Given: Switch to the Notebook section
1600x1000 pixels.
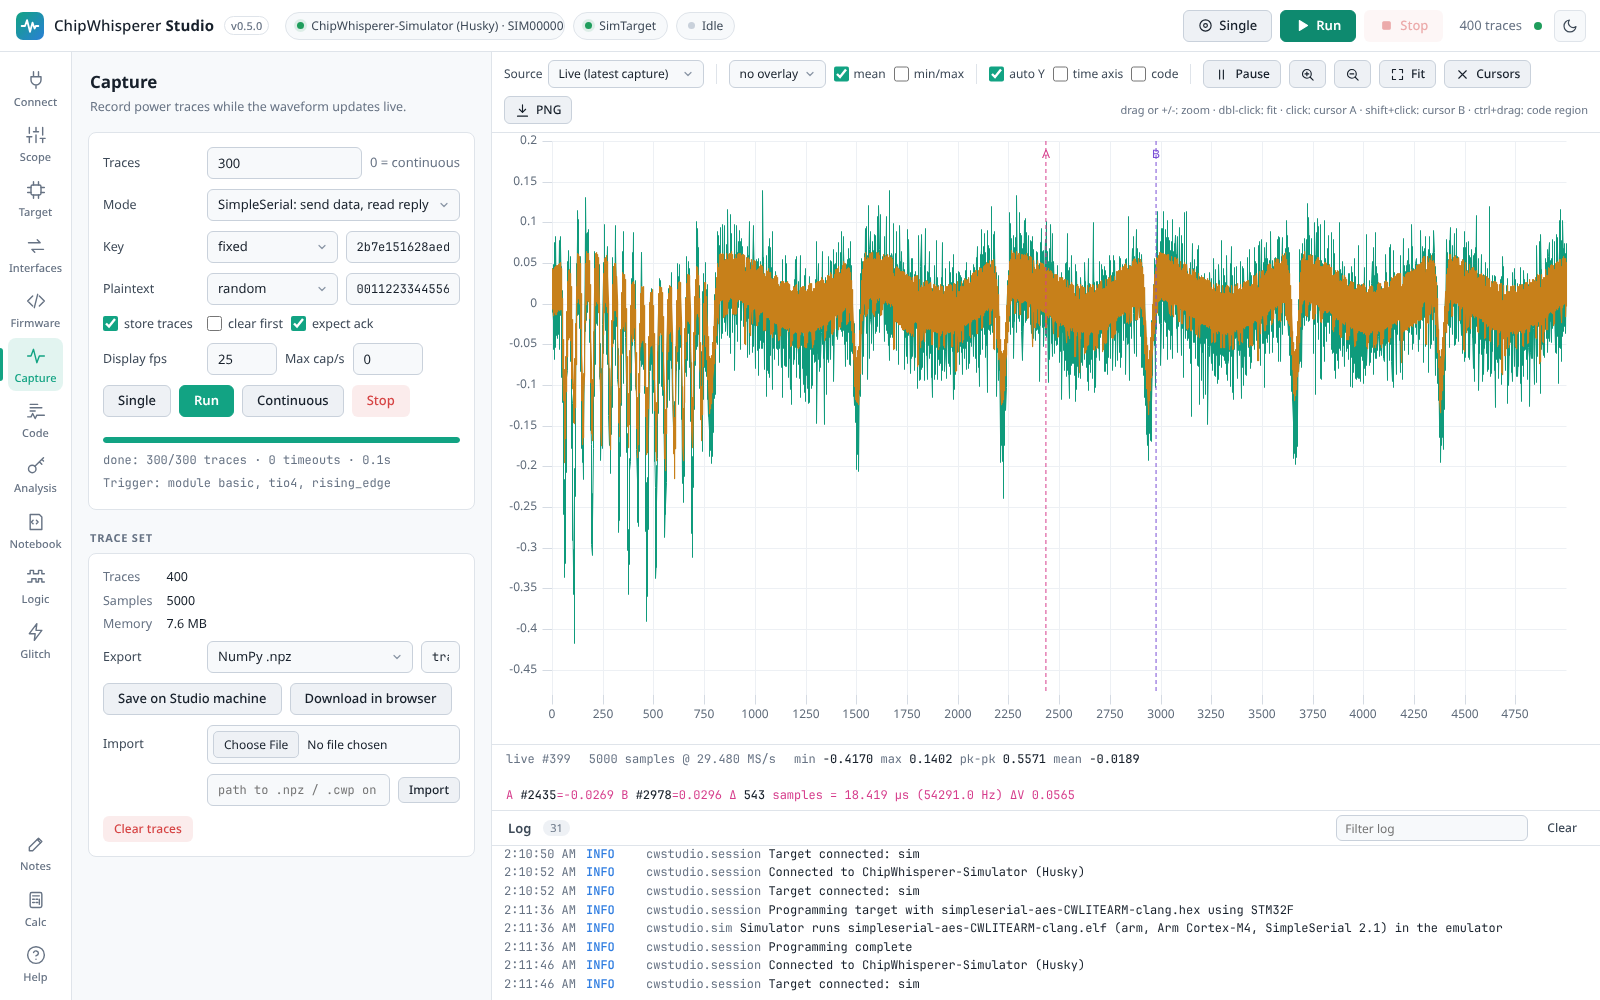Looking at the screenshot, I should (x=35, y=531).
